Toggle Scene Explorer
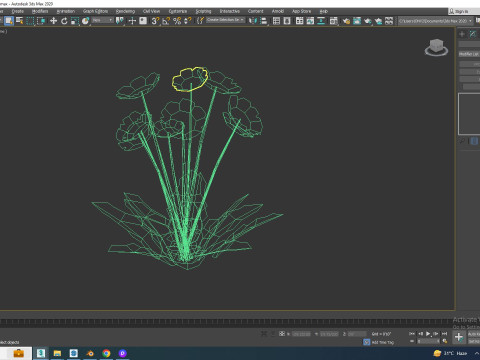 276,21
